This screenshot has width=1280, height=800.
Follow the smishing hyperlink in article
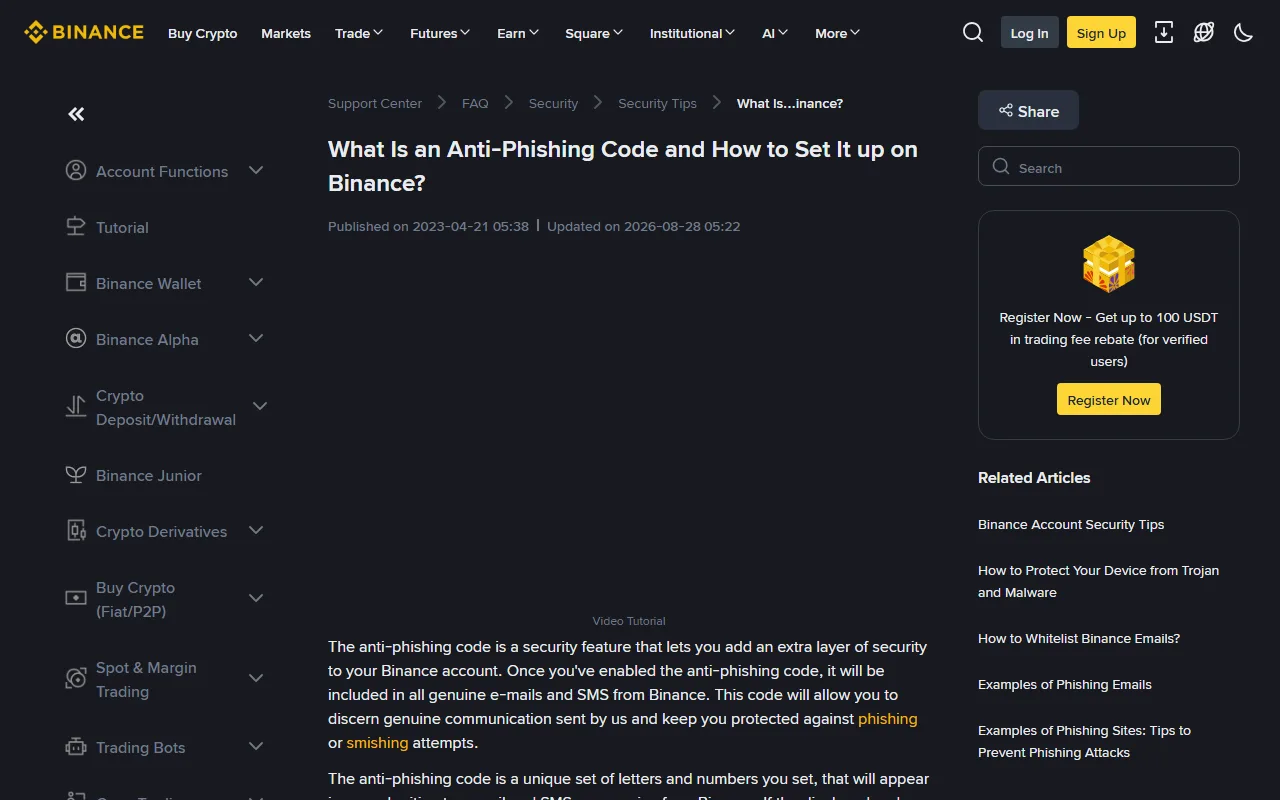[x=377, y=742]
